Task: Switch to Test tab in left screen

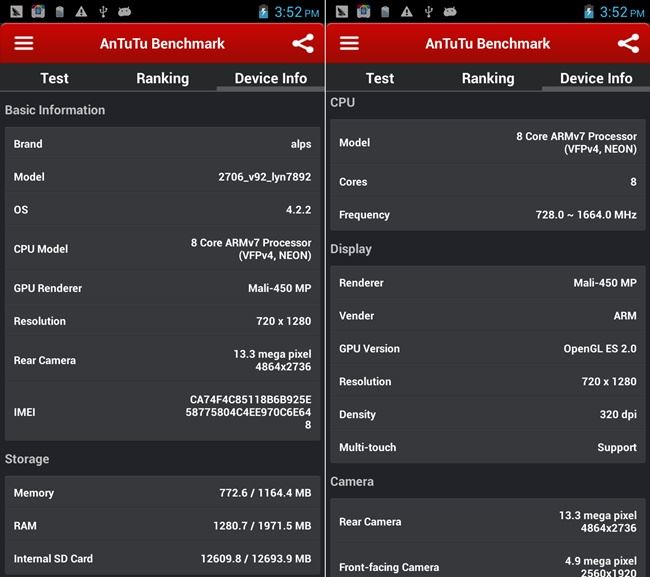Action: [54, 78]
